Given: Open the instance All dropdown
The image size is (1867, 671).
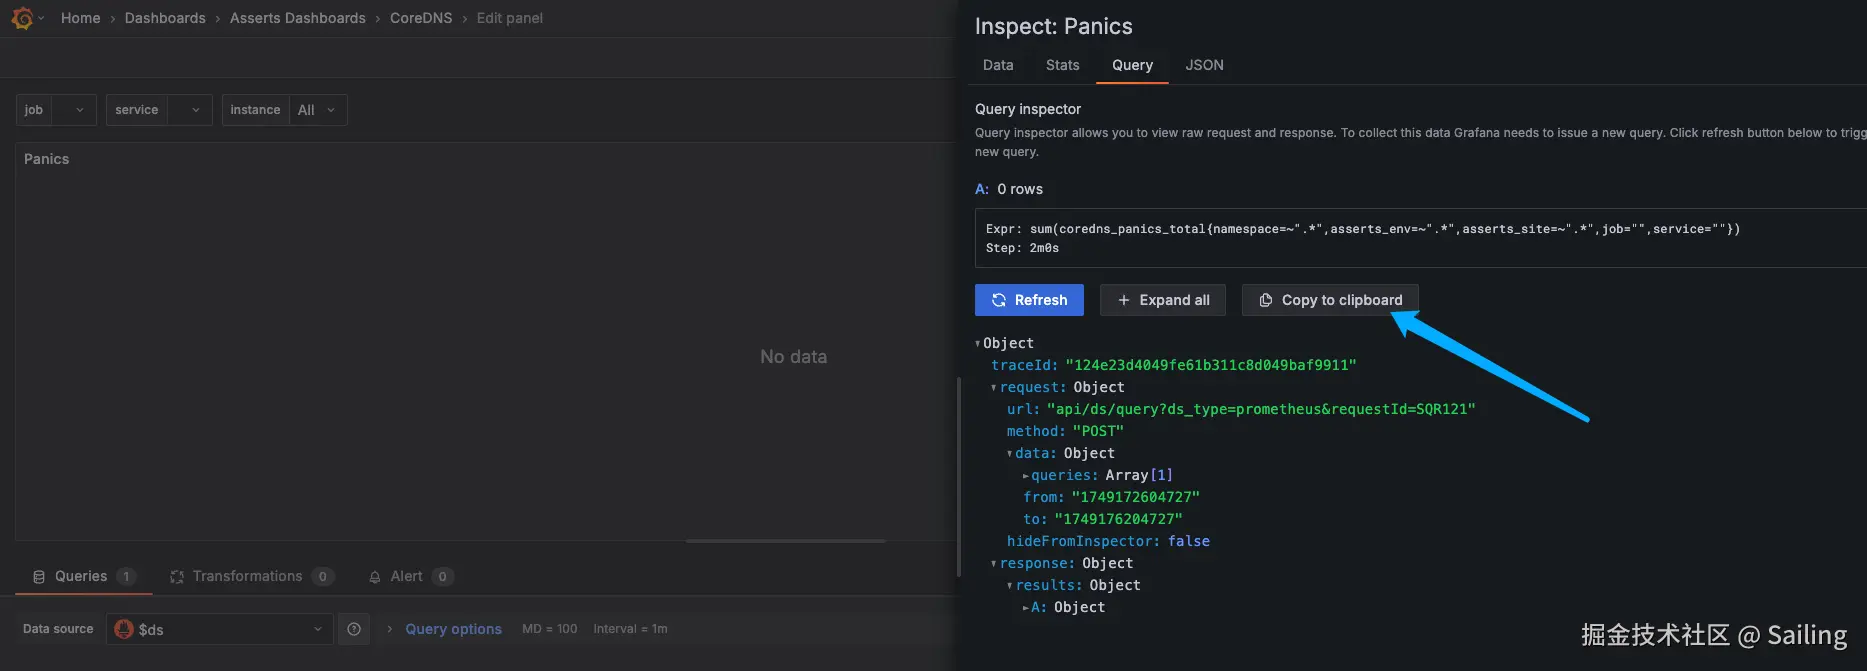Looking at the screenshot, I should [x=318, y=110].
